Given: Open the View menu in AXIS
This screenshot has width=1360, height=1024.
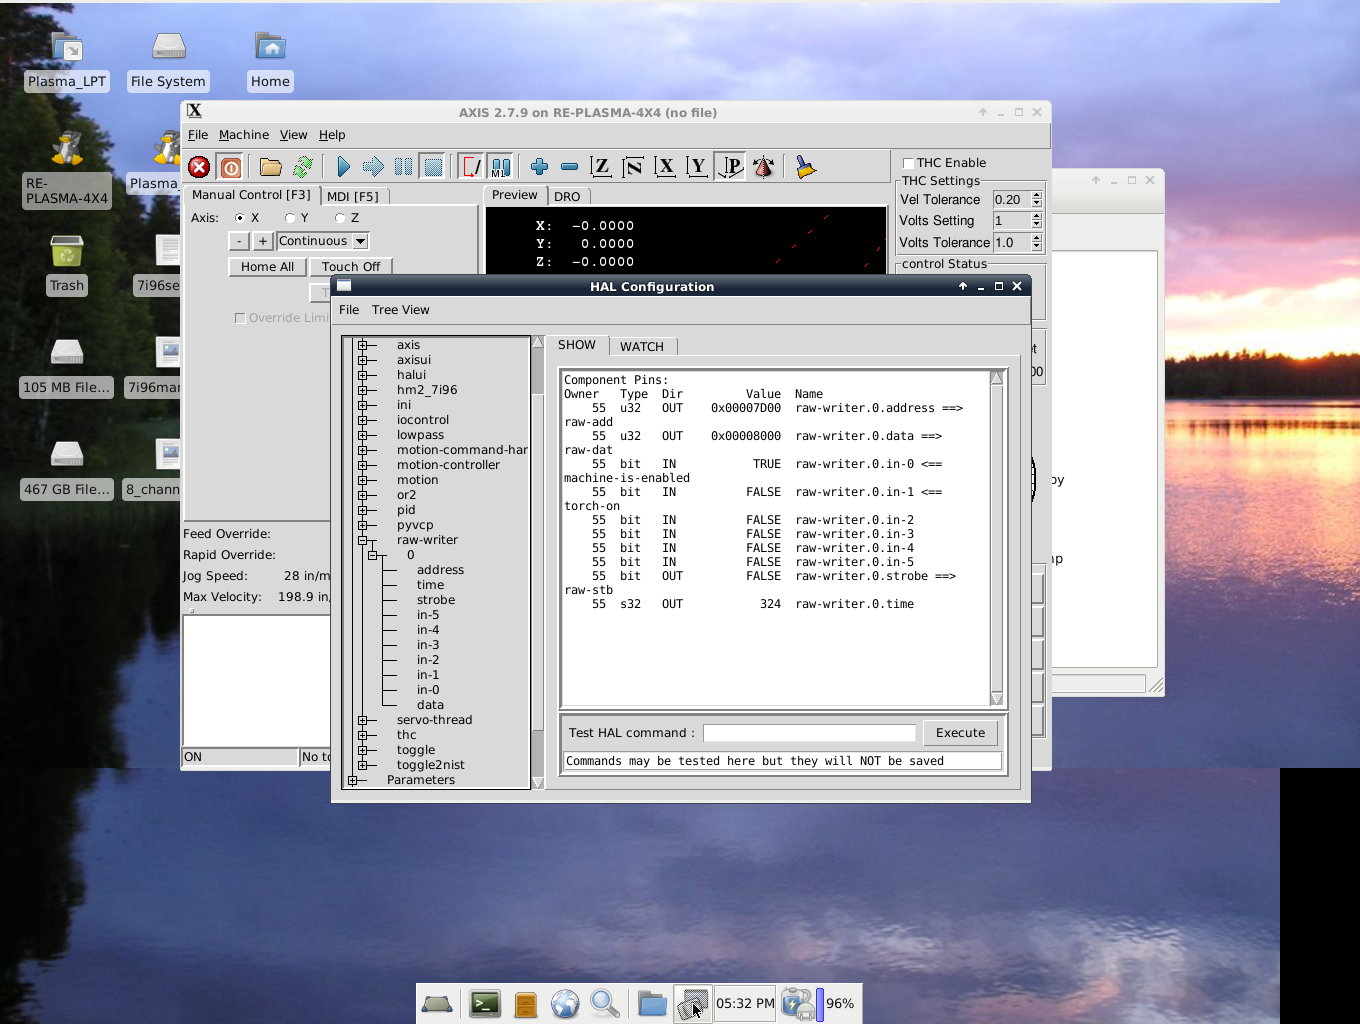Looking at the screenshot, I should (293, 135).
